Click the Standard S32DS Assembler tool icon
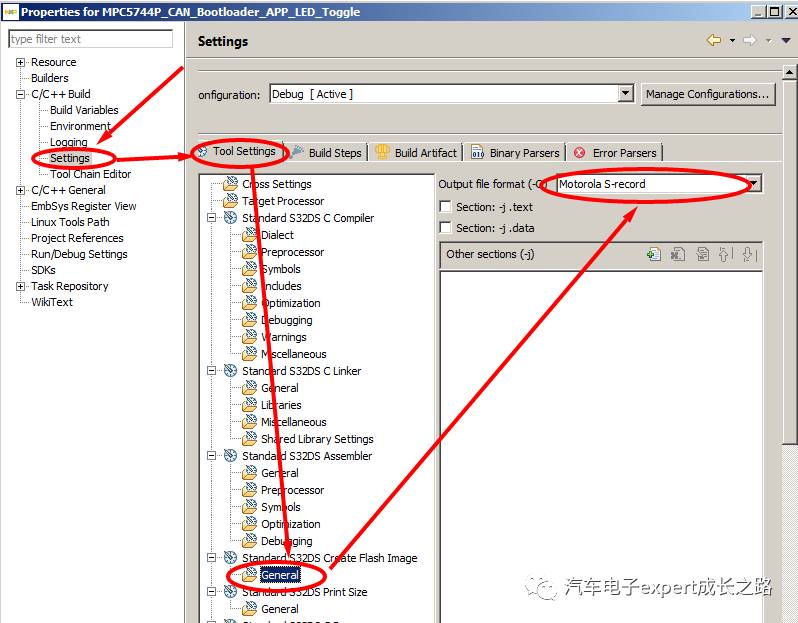 pos(231,456)
